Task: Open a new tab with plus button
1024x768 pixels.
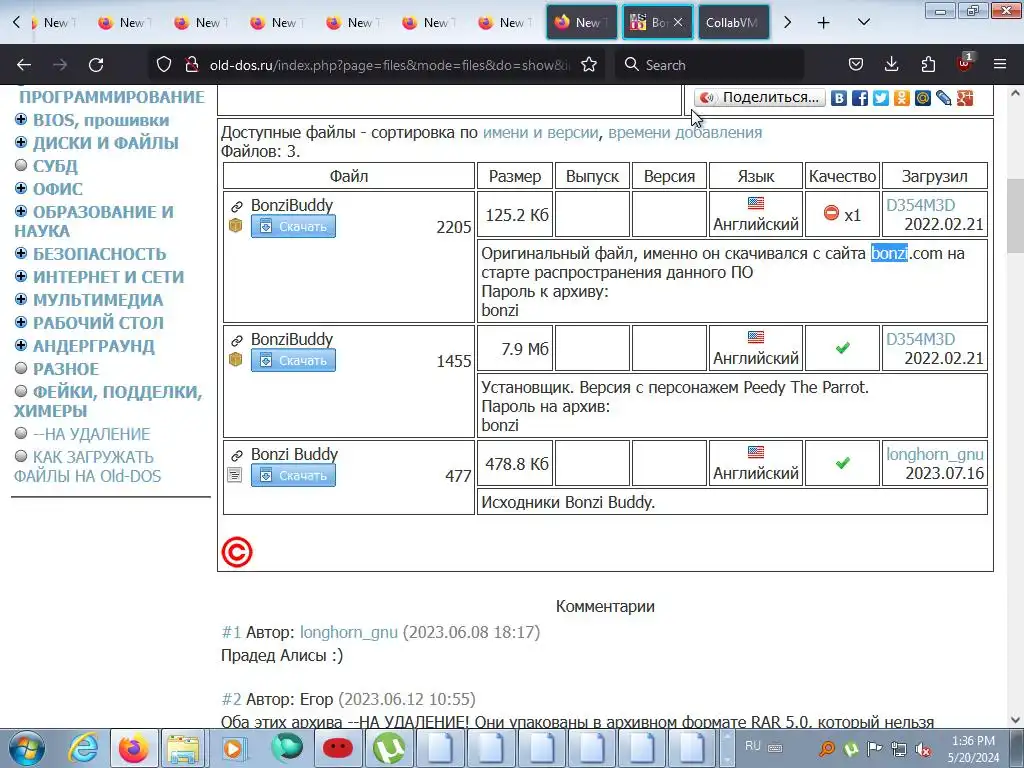Action: click(824, 22)
